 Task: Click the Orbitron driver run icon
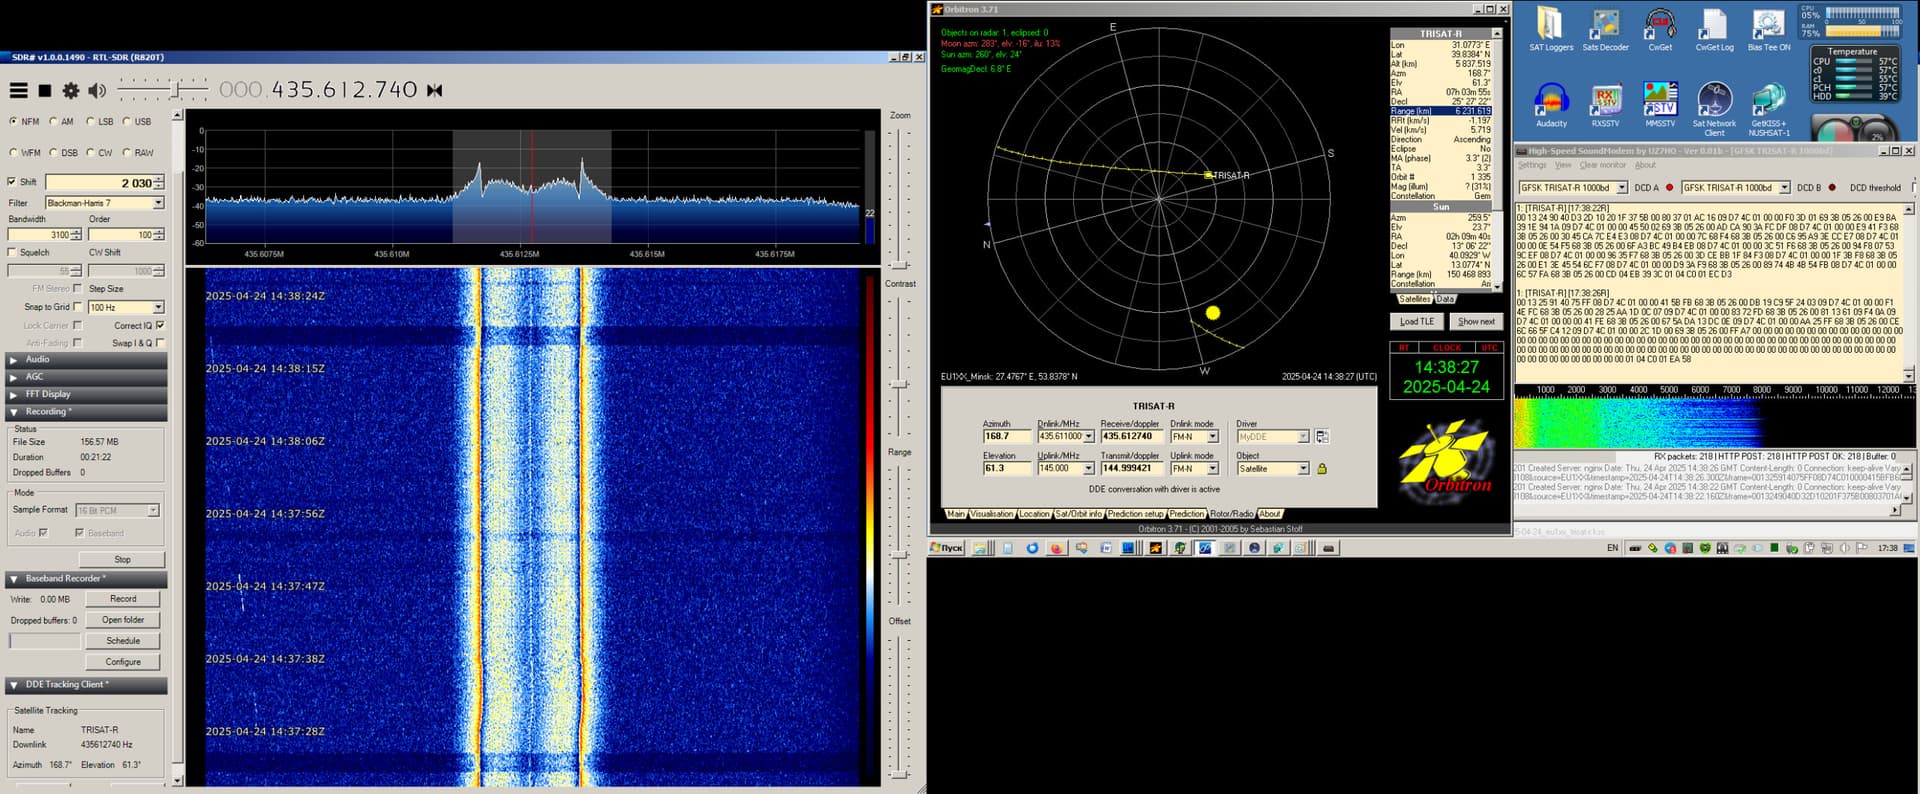tap(1322, 437)
